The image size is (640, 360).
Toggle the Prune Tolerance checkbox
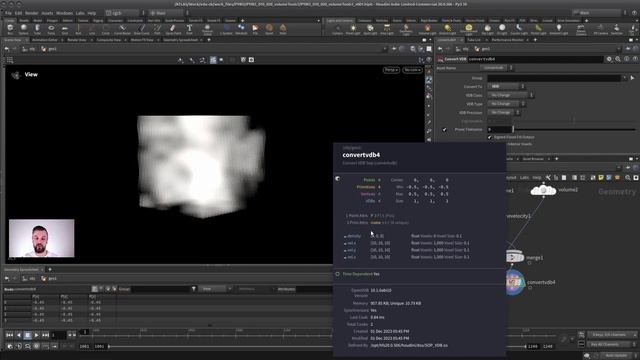(x=444, y=129)
